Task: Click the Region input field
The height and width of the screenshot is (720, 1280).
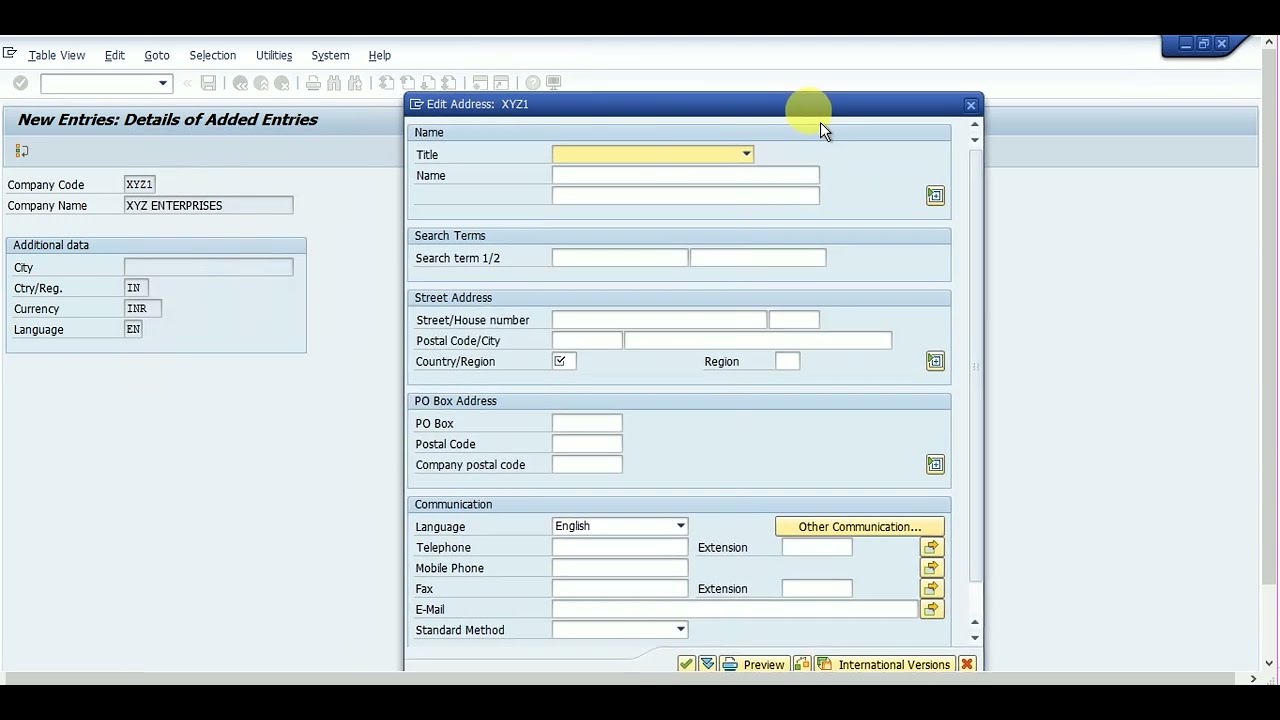Action: coord(788,361)
